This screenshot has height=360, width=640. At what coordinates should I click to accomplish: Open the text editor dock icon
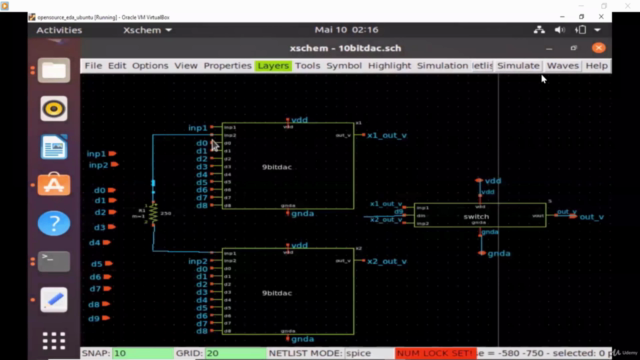[54, 300]
